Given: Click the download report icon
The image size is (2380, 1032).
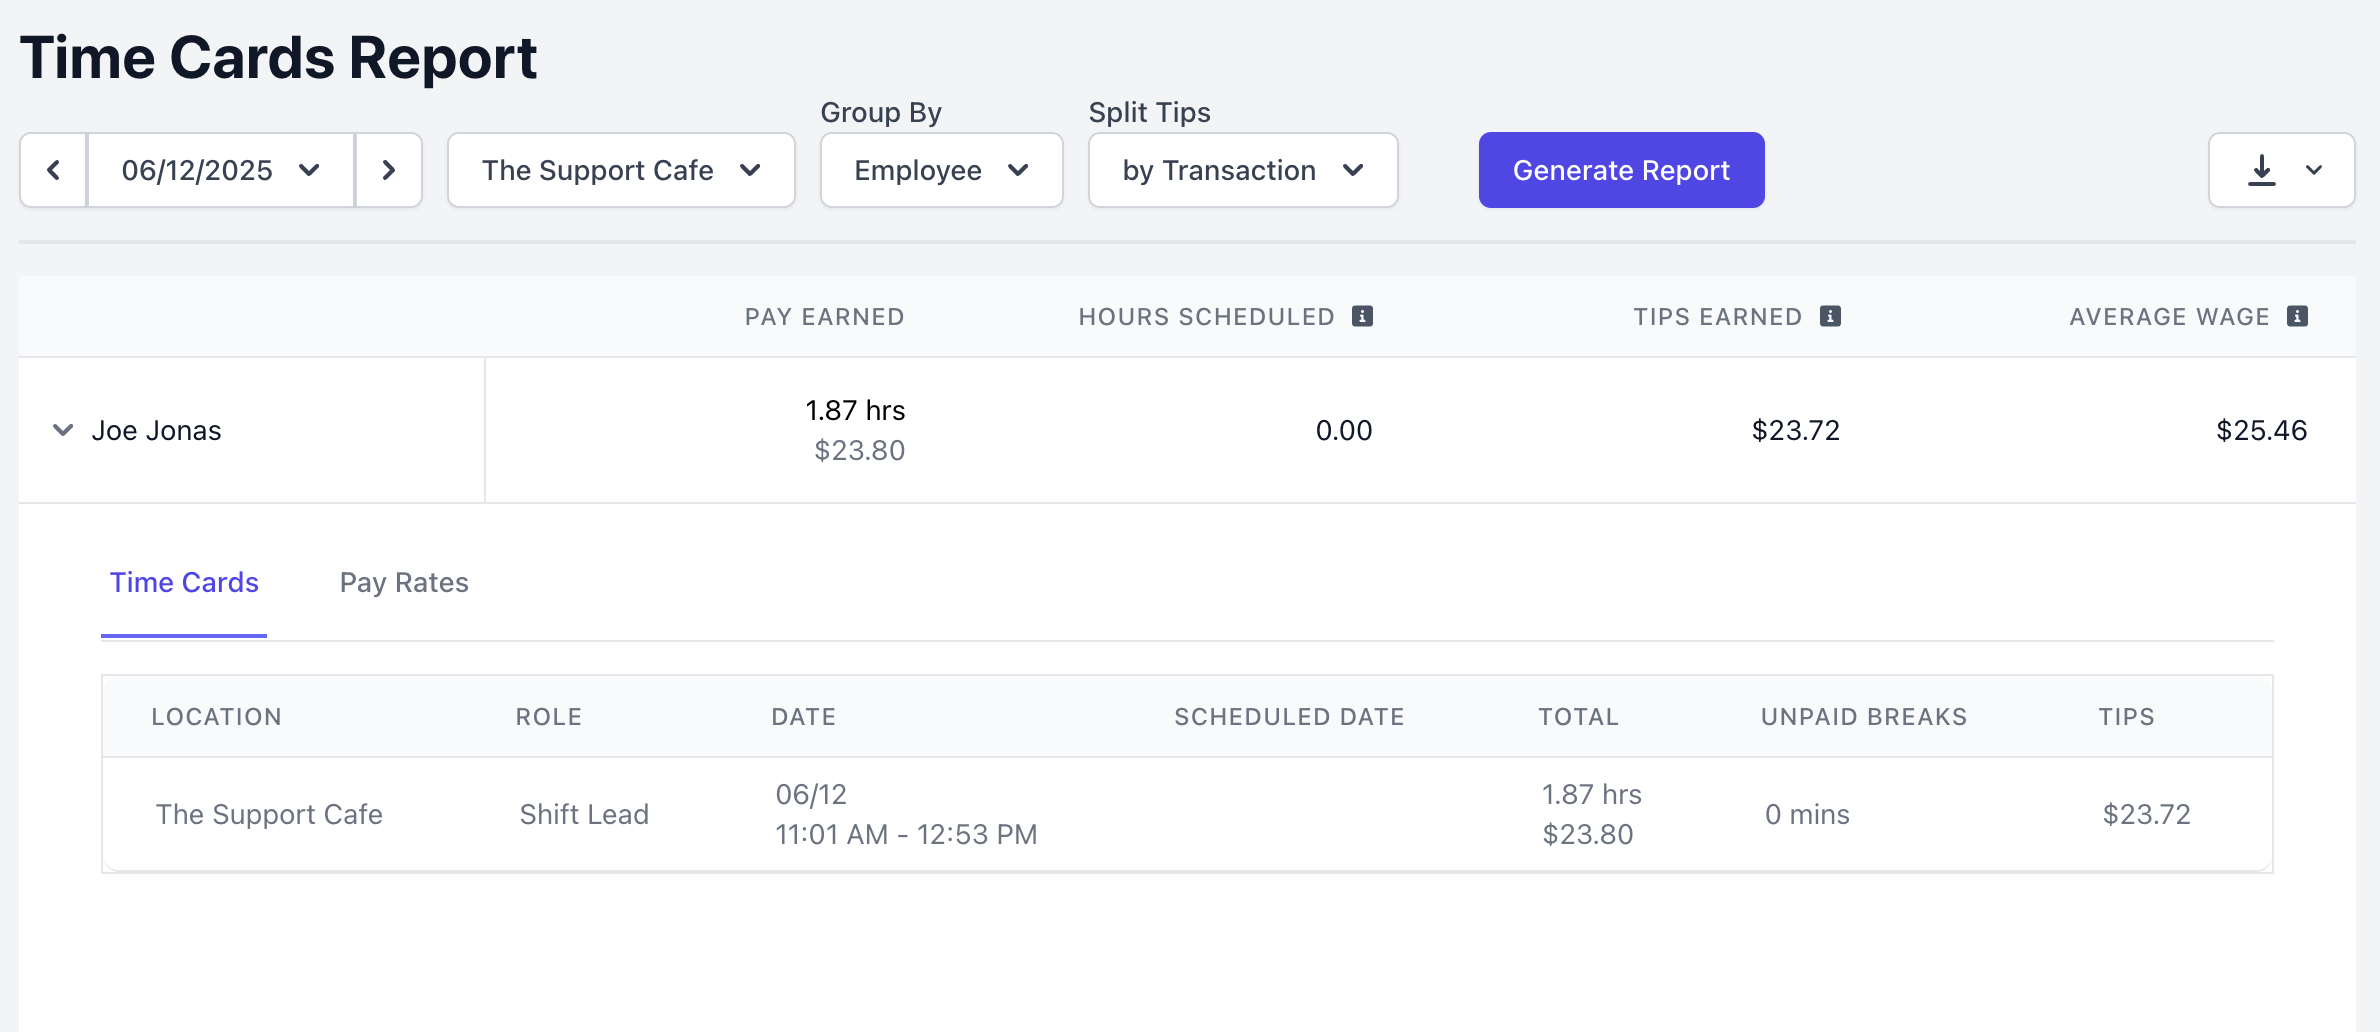Looking at the screenshot, I should point(2261,171).
